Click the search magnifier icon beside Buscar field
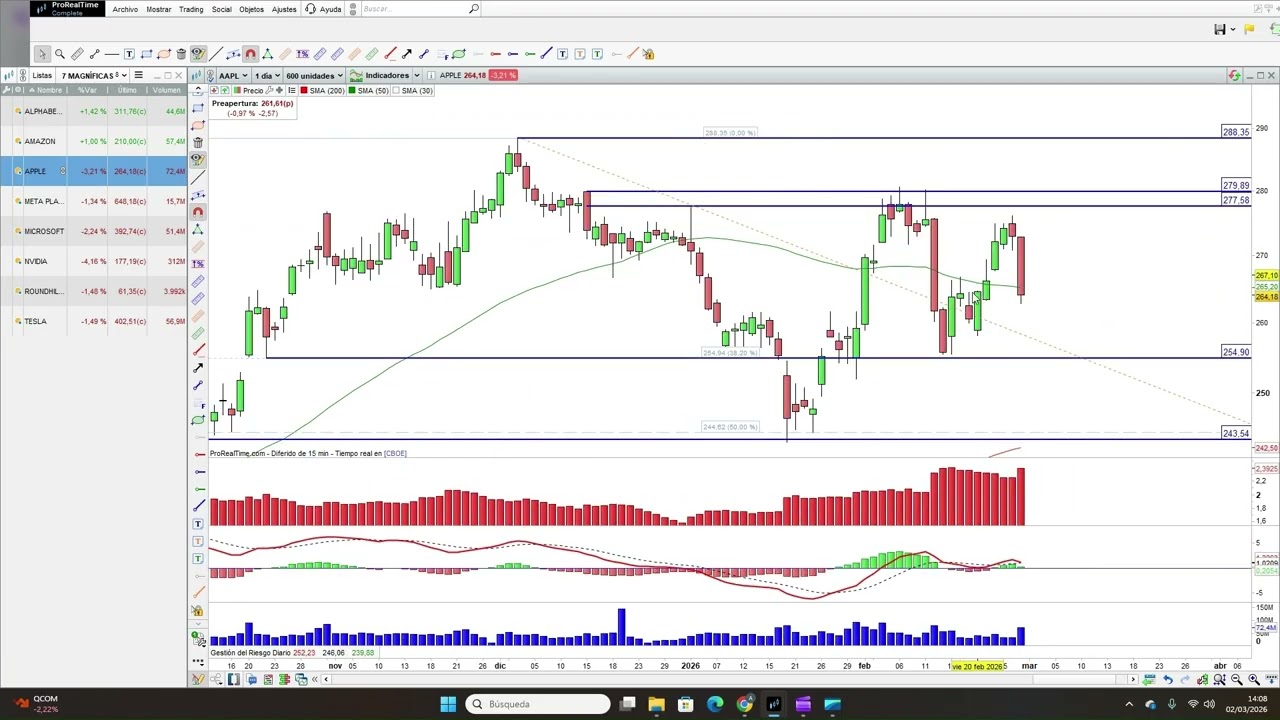This screenshot has height=720, width=1280. click(474, 9)
